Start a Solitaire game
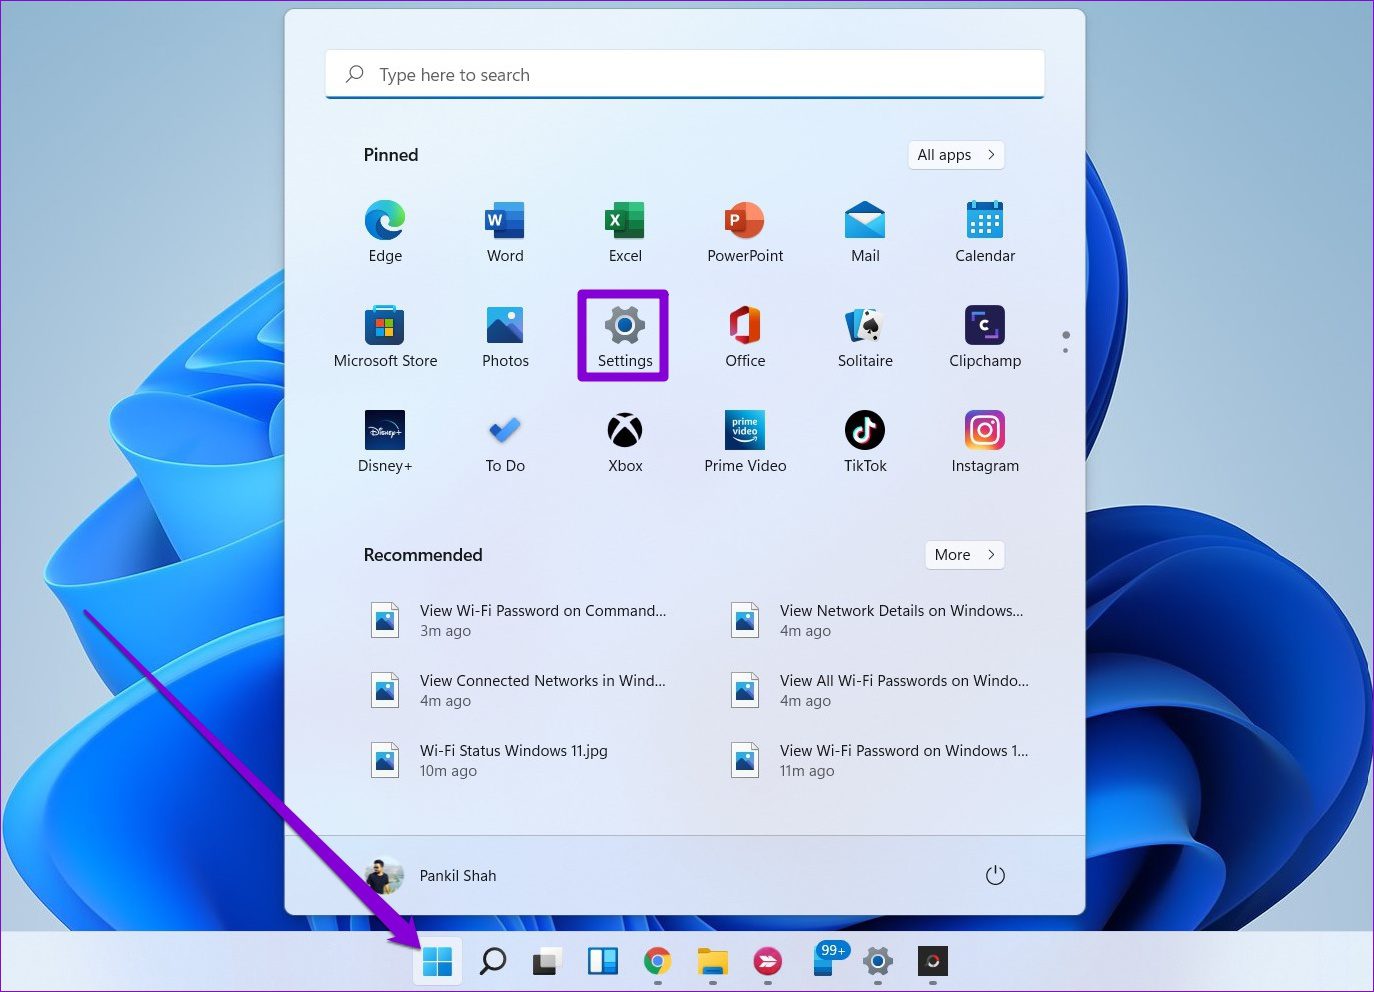1374x992 pixels. (x=865, y=335)
